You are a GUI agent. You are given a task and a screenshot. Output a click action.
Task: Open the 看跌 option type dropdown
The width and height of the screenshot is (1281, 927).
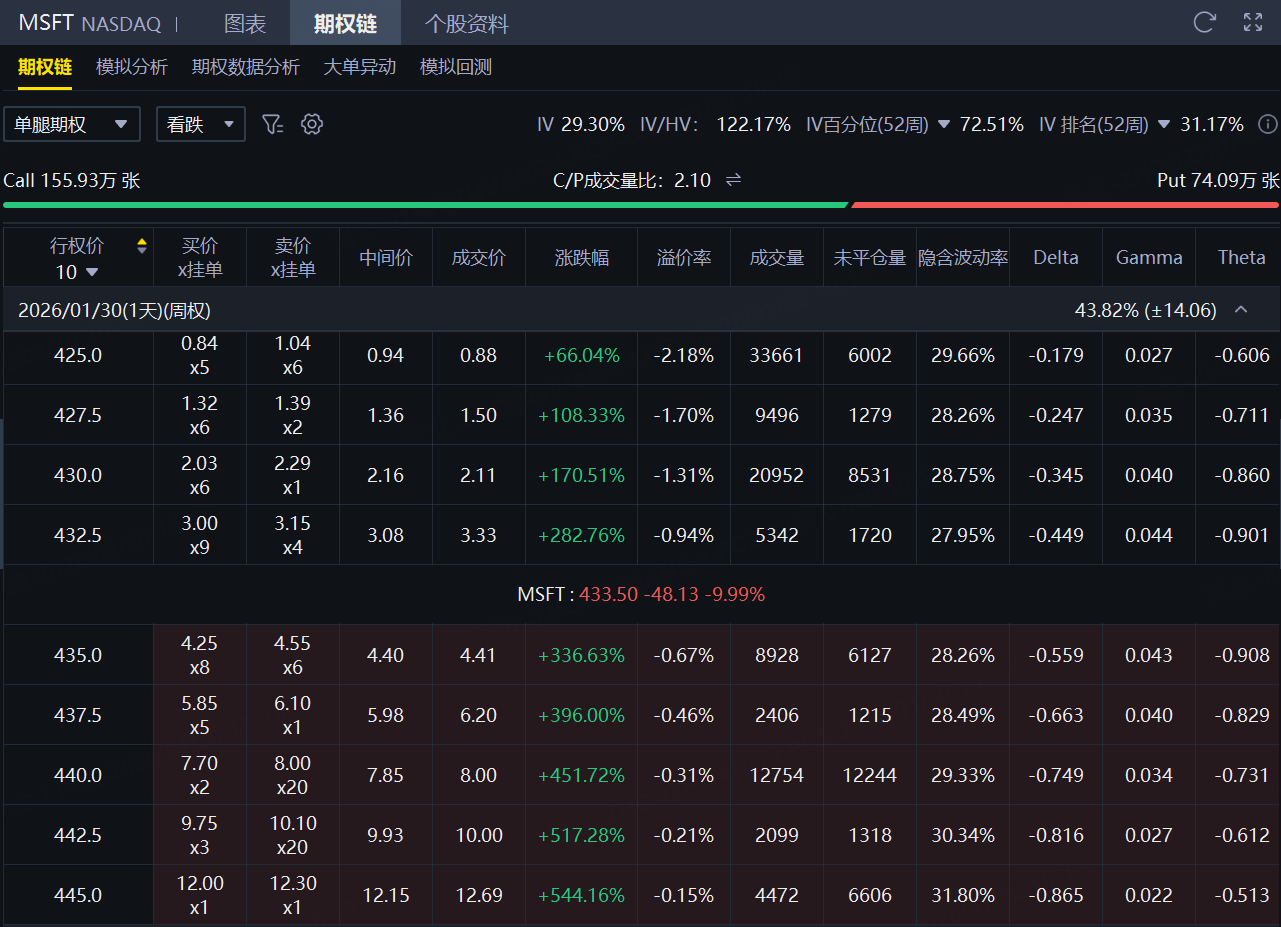pos(200,124)
